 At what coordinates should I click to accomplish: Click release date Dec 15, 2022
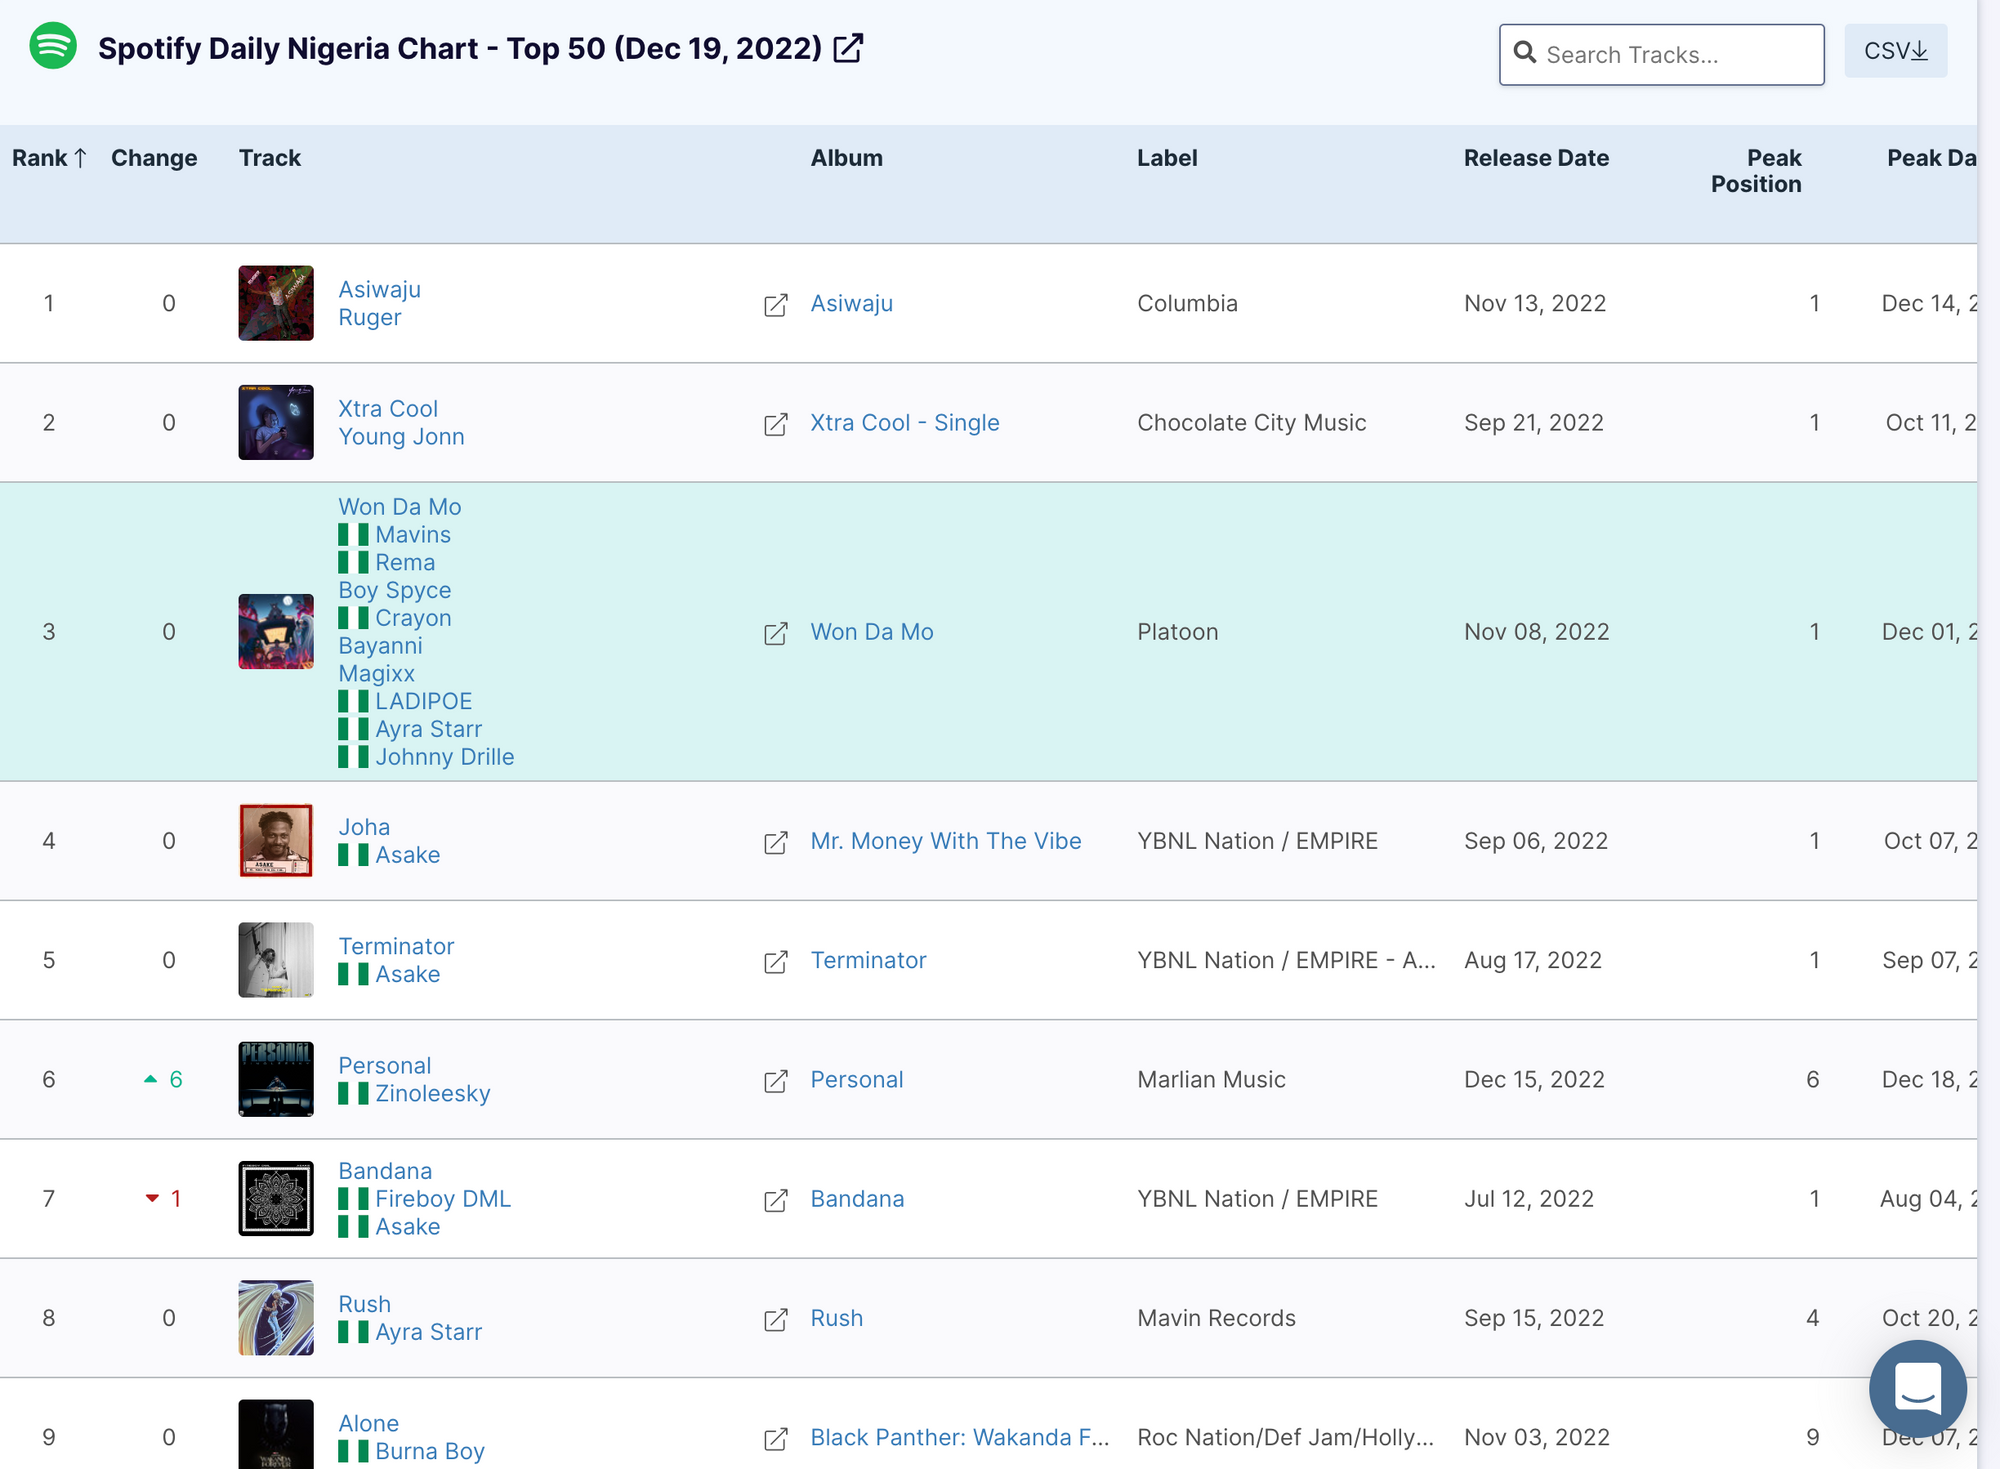coord(1535,1079)
